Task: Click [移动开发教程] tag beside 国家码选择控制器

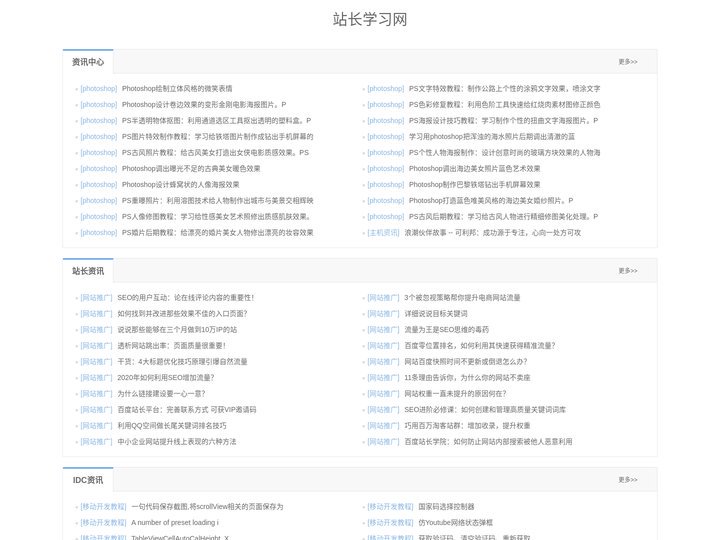Action: (390, 506)
